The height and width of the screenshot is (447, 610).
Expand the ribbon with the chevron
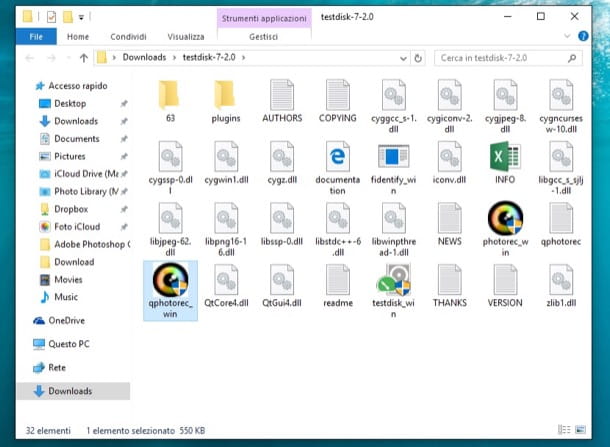point(567,36)
